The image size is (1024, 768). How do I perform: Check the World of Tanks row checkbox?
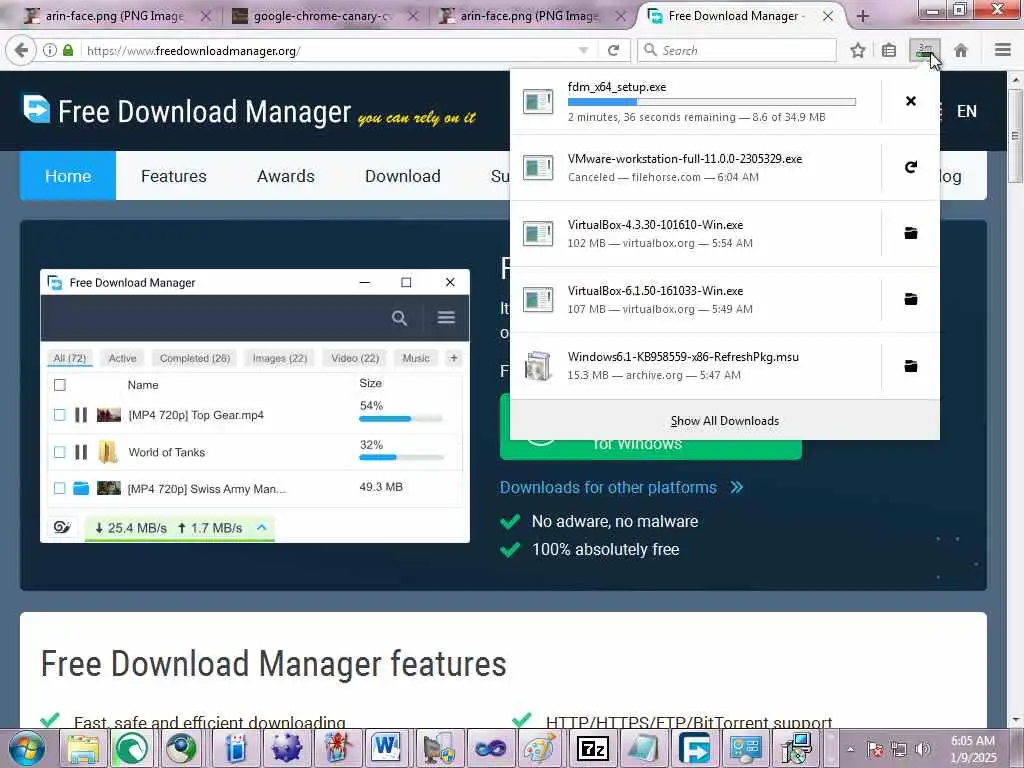pyautogui.click(x=59, y=452)
